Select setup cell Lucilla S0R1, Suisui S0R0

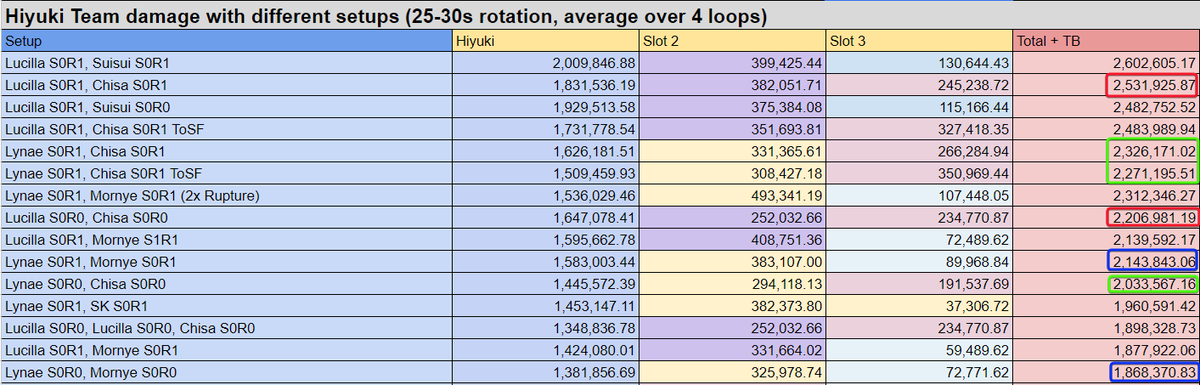pos(226,107)
